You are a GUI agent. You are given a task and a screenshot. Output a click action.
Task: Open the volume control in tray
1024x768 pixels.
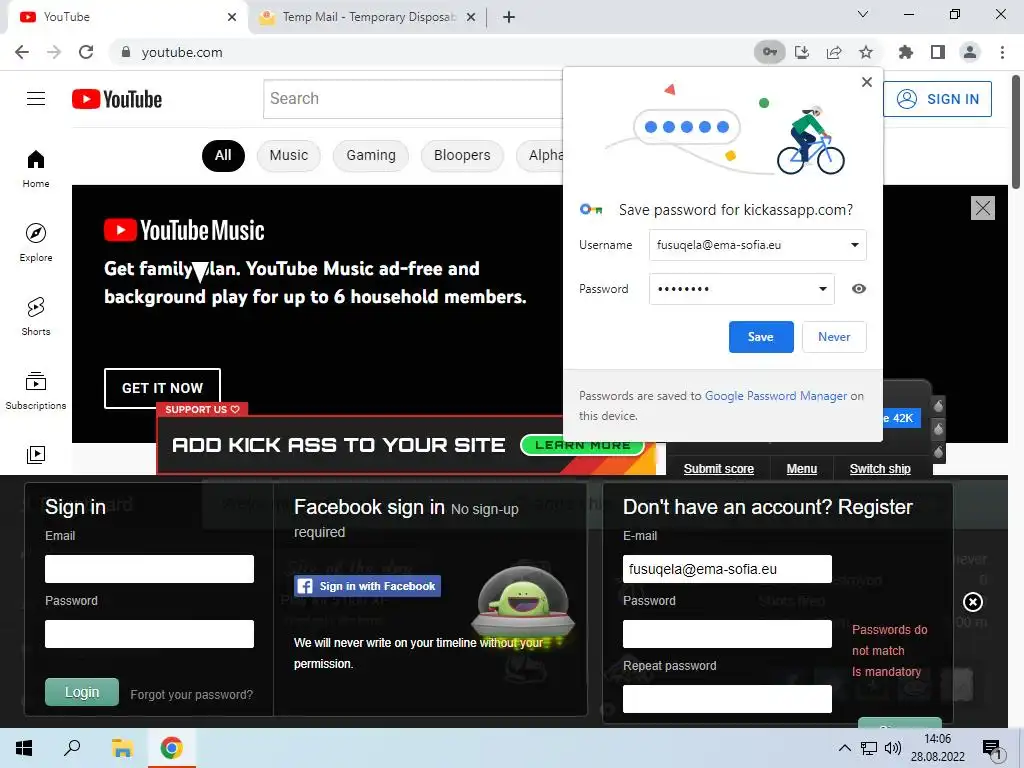pyautogui.click(x=893, y=748)
